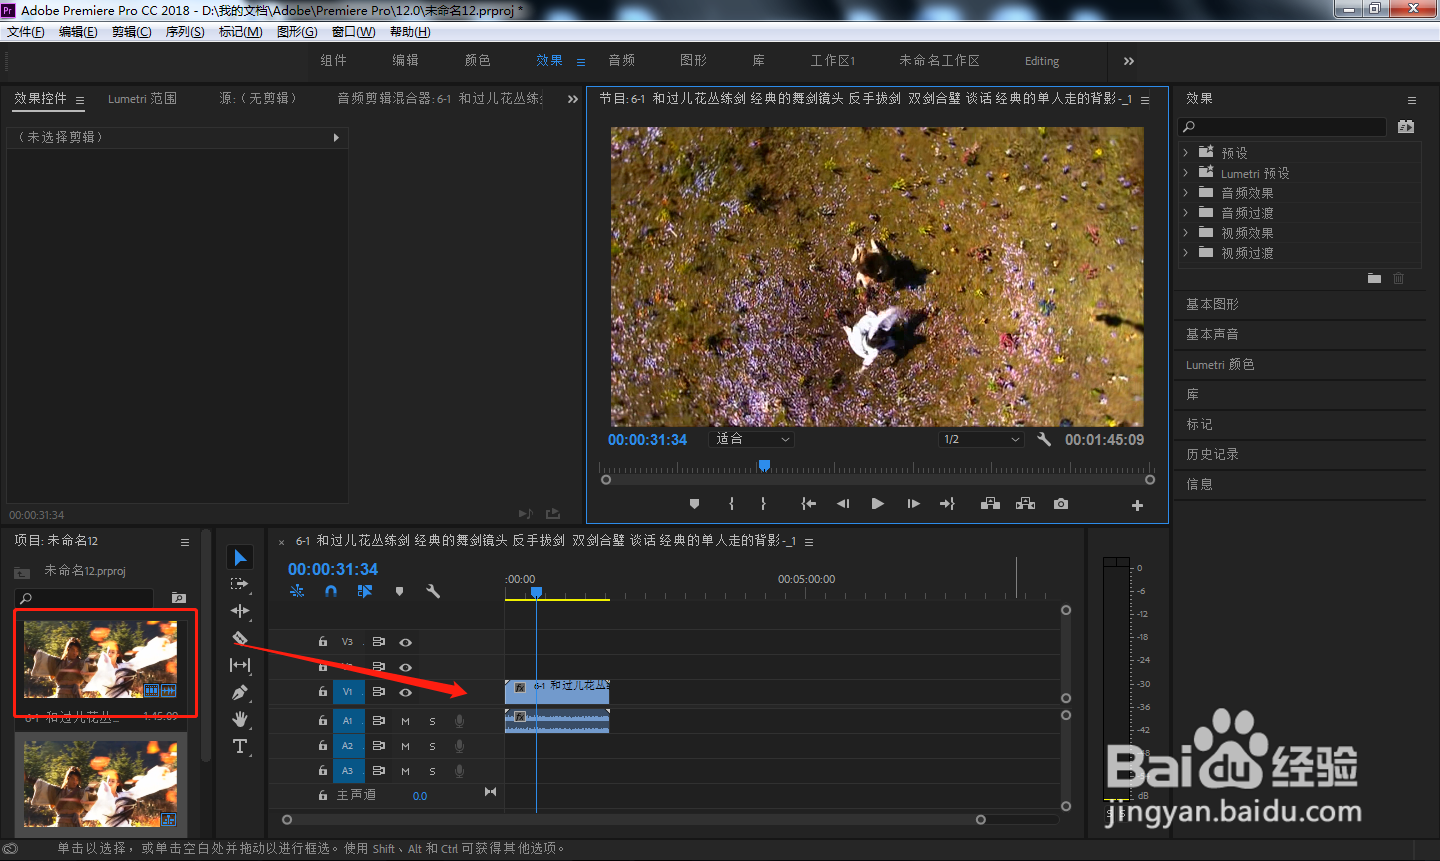Solo track A1

[x=433, y=721]
